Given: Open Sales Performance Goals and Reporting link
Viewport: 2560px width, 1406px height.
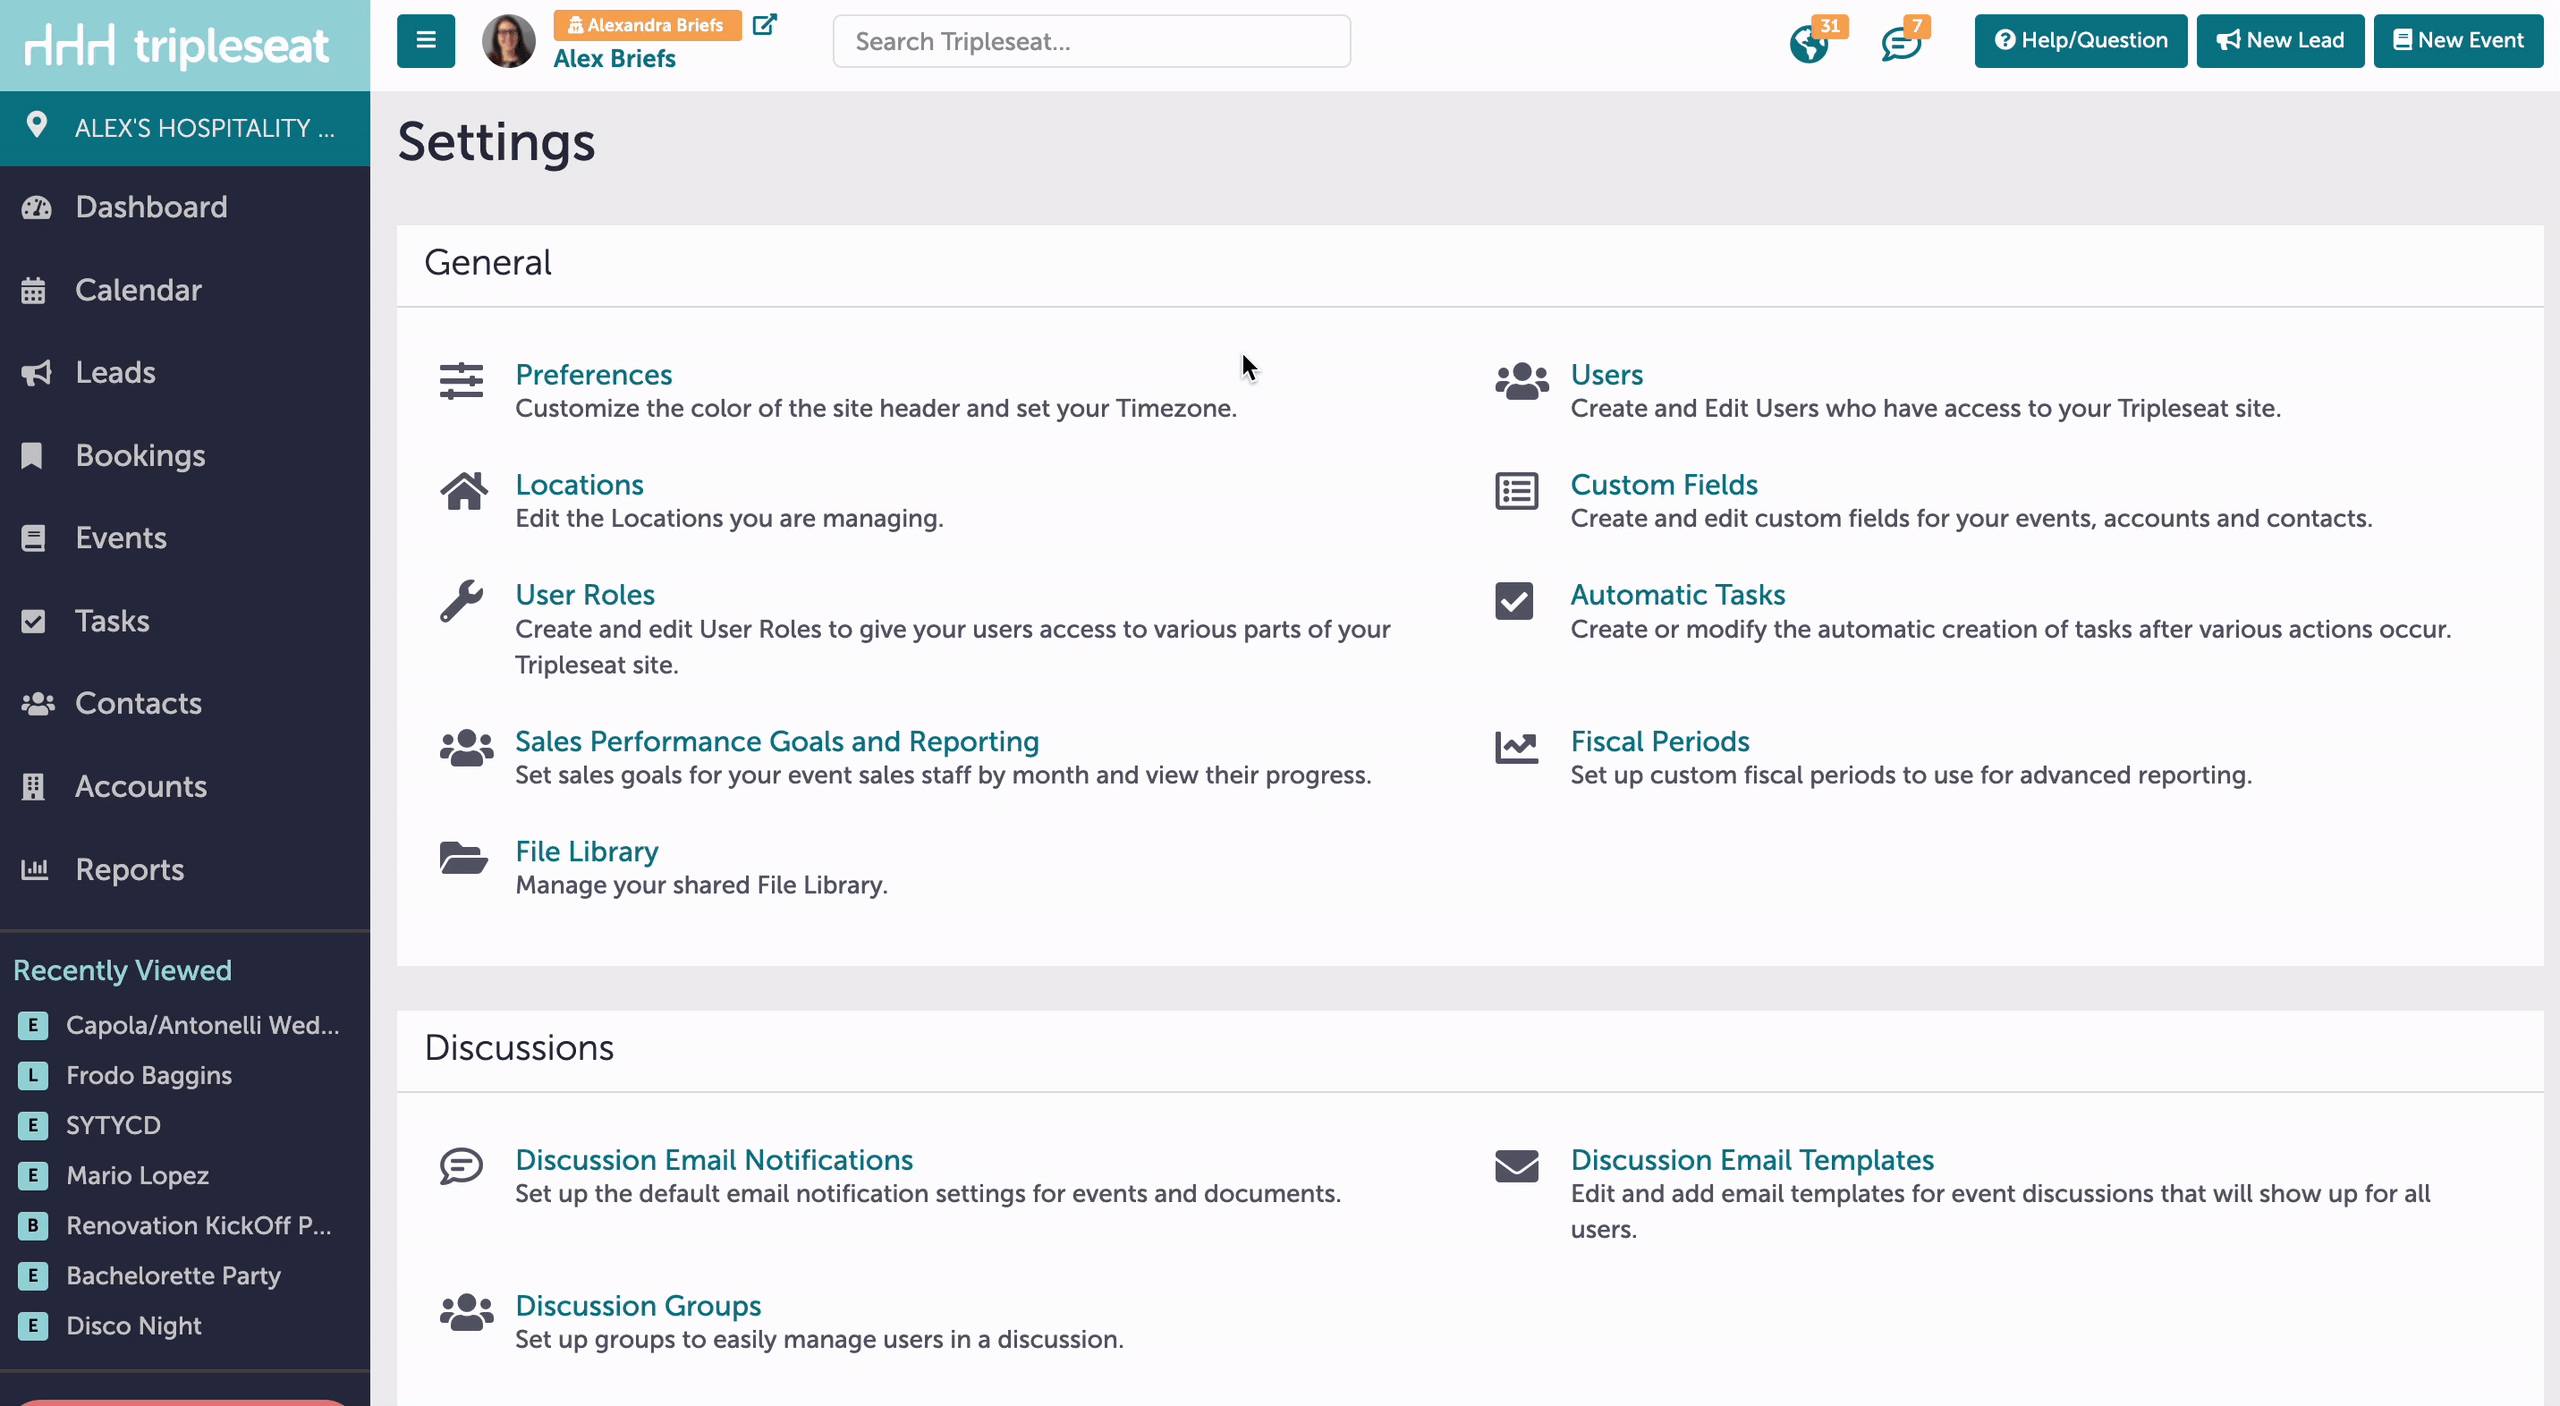Looking at the screenshot, I should pyautogui.click(x=777, y=741).
